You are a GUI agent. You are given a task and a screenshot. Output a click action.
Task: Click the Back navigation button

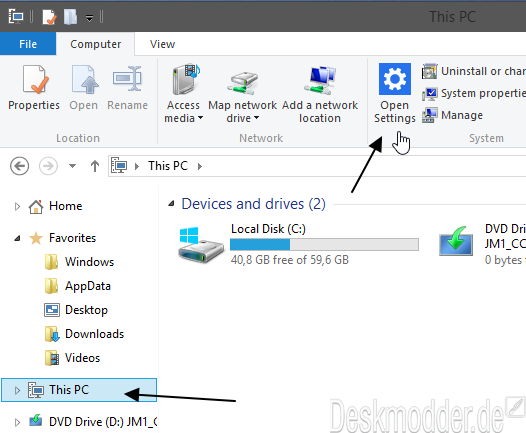coord(19,166)
